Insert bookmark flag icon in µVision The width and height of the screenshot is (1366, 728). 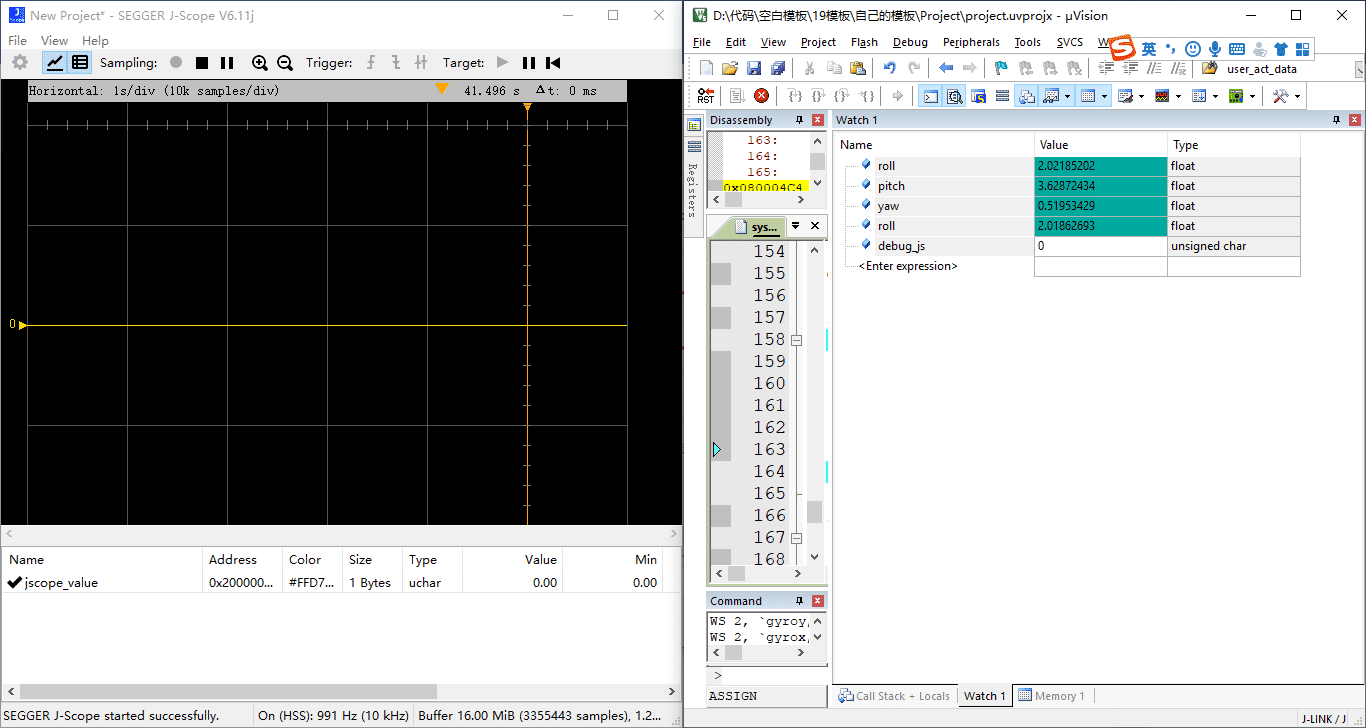point(1001,68)
